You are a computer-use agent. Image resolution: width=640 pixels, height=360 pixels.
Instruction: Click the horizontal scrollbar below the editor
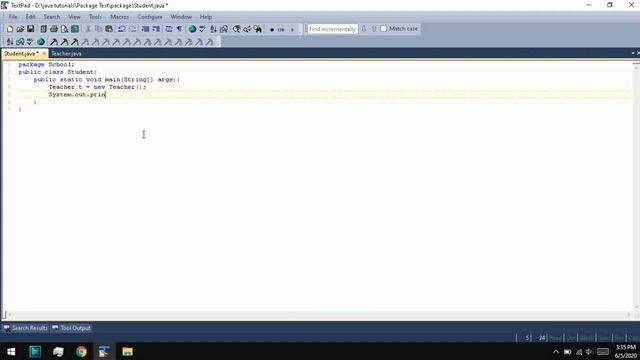coord(320,315)
